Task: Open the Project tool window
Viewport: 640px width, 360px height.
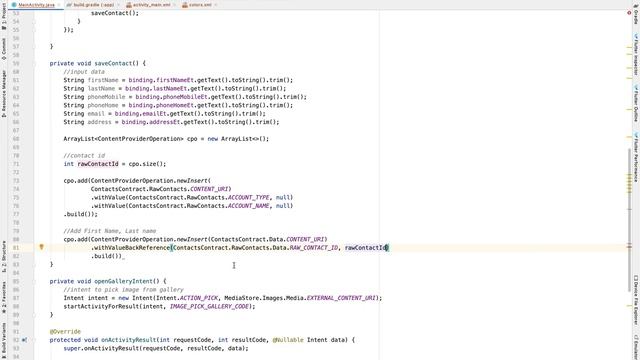Action: (x=4, y=16)
